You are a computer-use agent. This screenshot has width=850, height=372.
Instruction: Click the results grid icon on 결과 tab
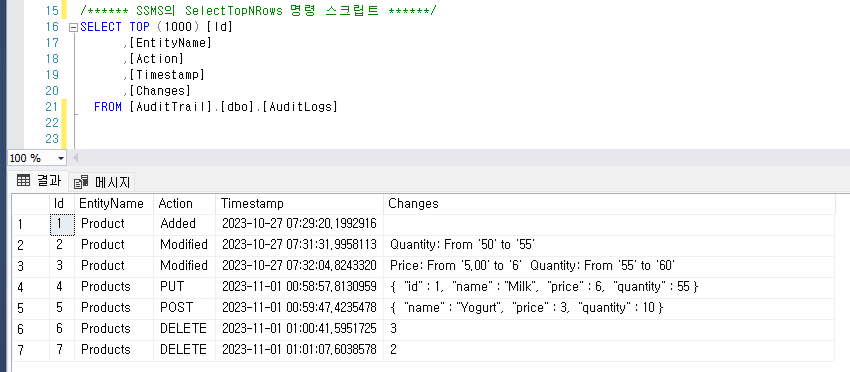coord(23,181)
